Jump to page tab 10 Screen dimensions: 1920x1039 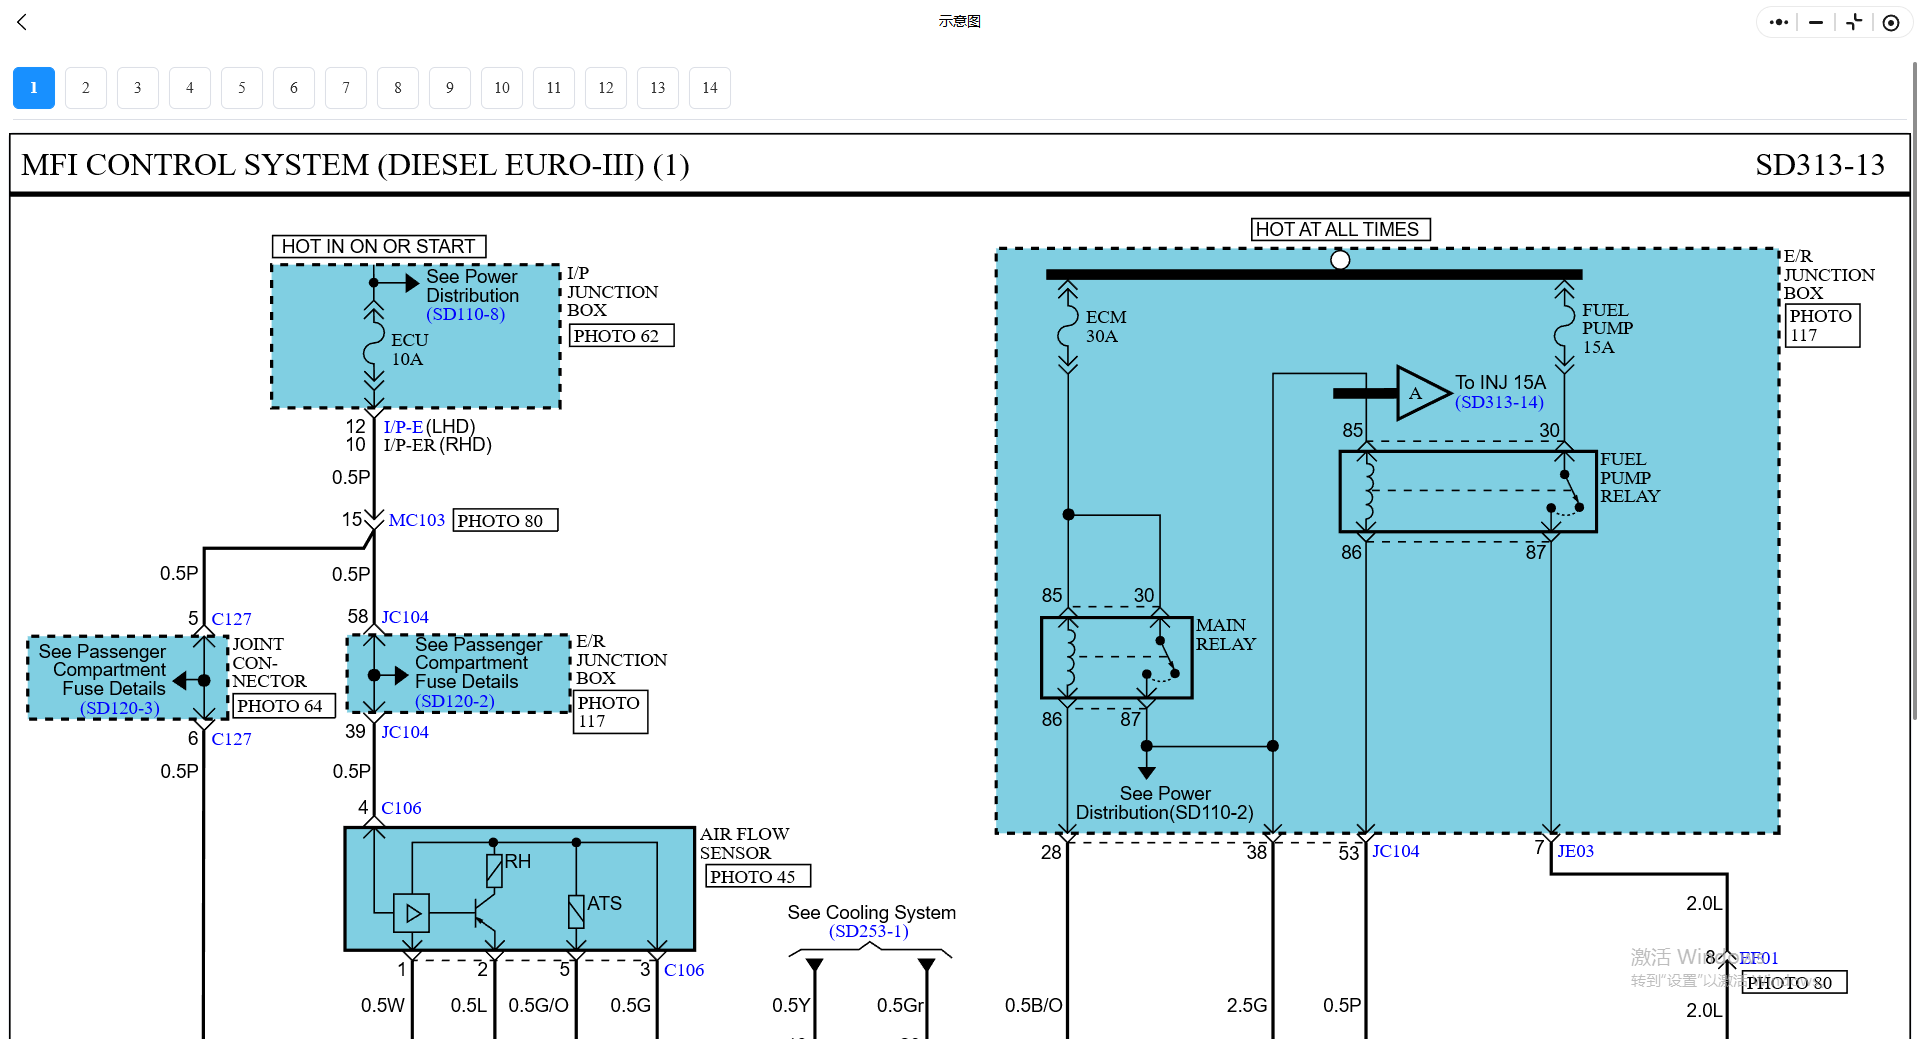pyautogui.click(x=502, y=88)
